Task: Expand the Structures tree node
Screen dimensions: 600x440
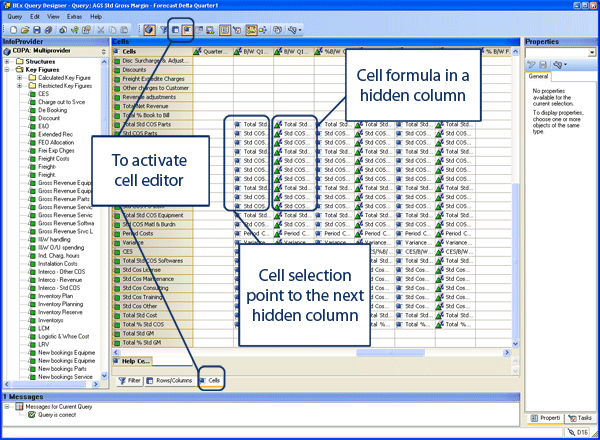Action: tap(8, 61)
